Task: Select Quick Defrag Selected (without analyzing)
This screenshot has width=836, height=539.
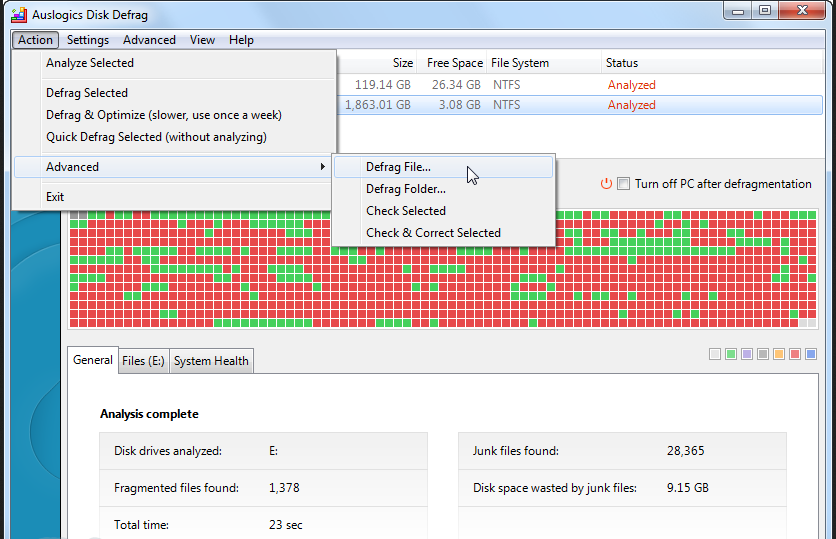Action: (175, 137)
